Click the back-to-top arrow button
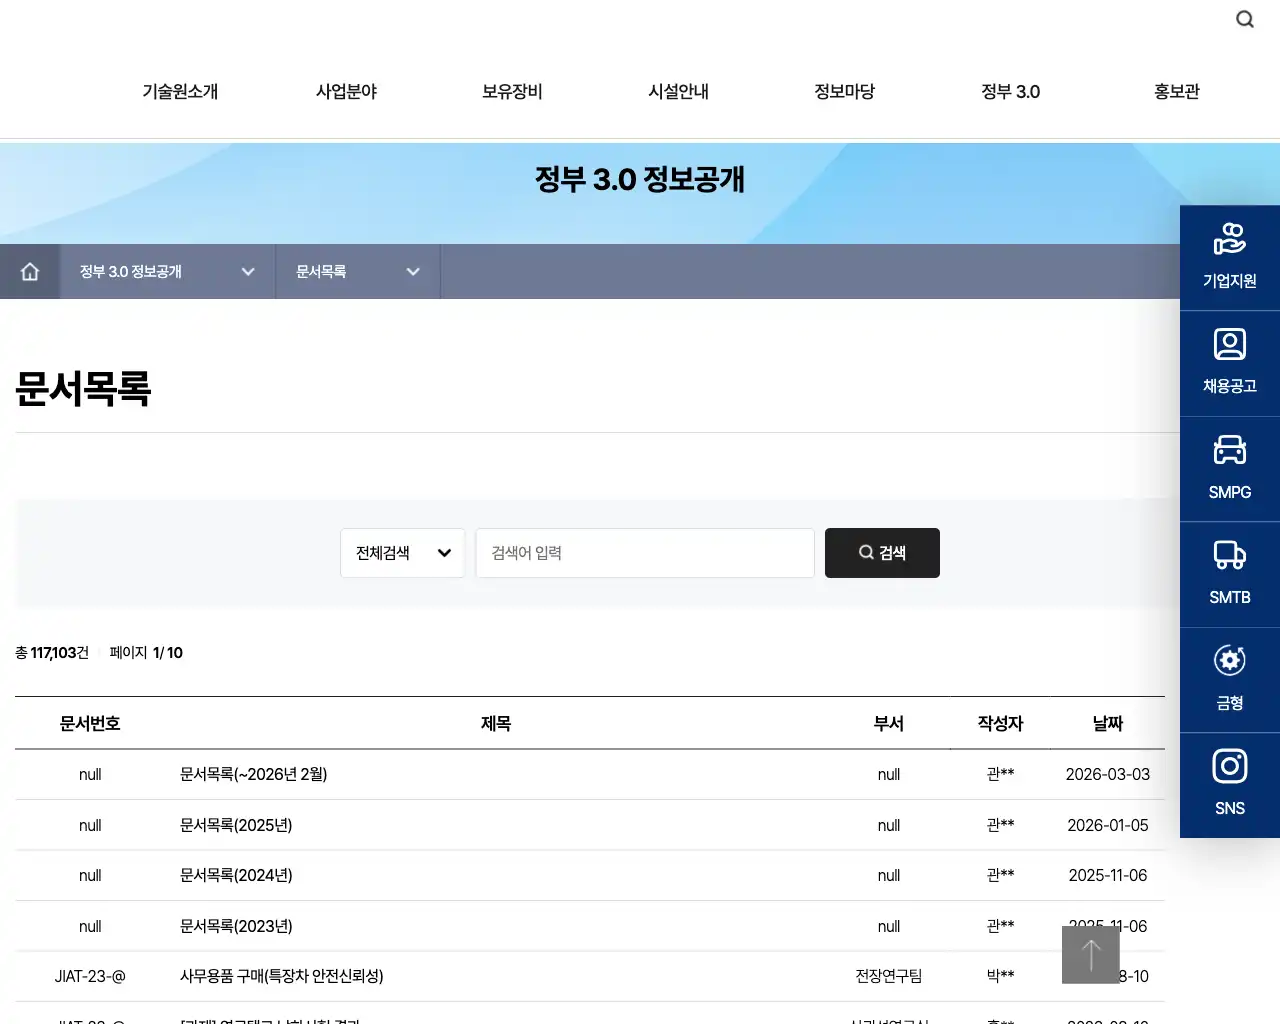The height and width of the screenshot is (1024, 1280). (x=1090, y=954)
